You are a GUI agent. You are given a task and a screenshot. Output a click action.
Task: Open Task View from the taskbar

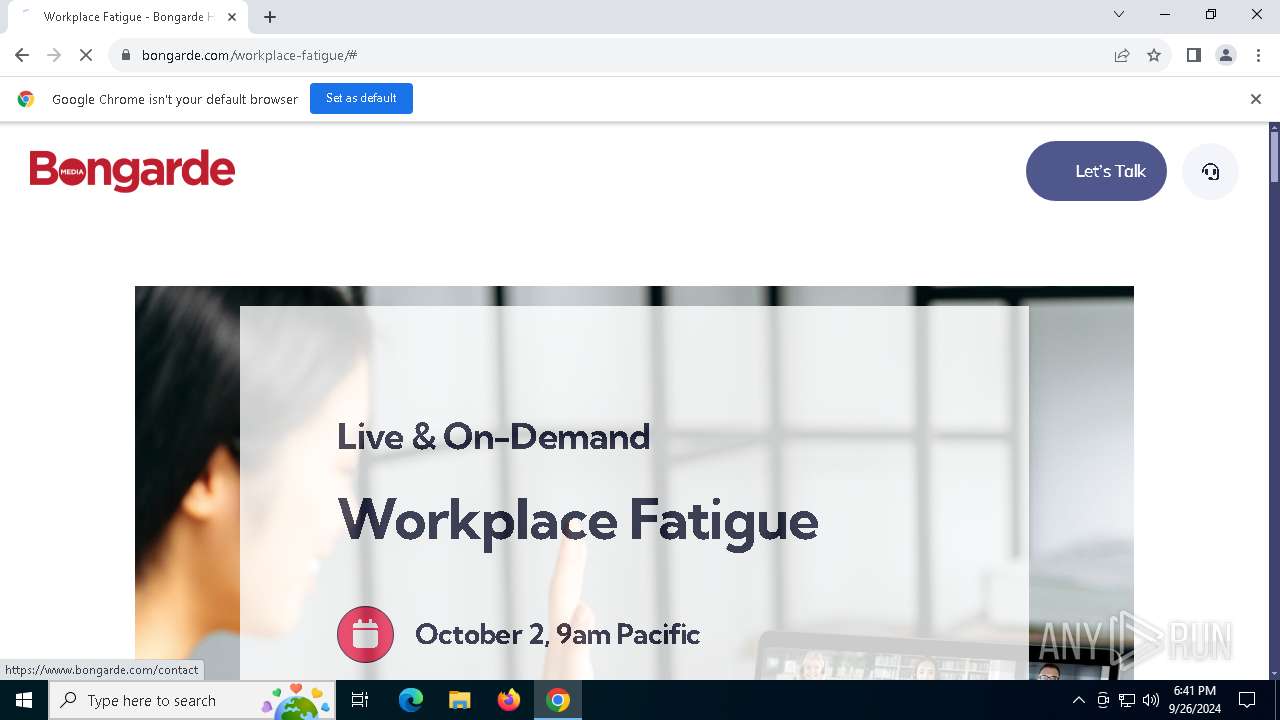360,700
